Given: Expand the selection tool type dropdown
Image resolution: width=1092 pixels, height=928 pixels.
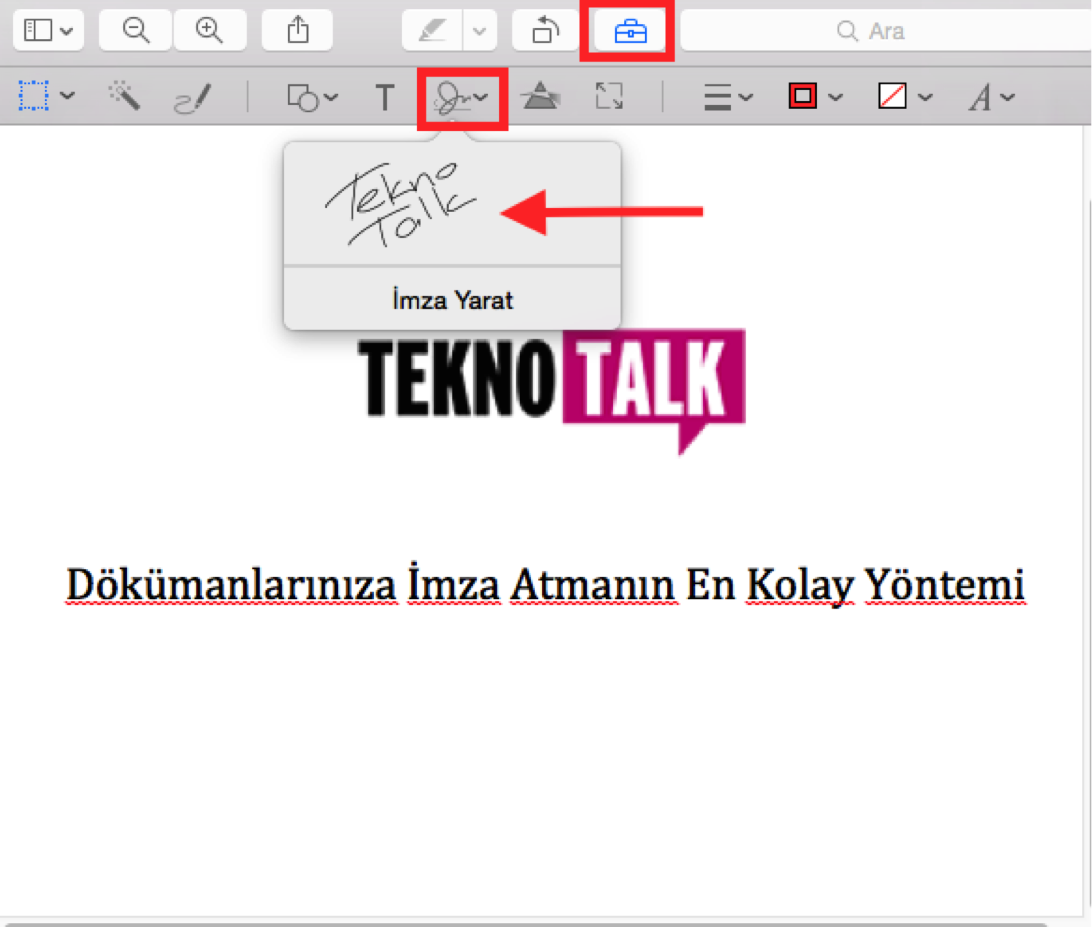Looking at the screenshot, I should (68, 96).
